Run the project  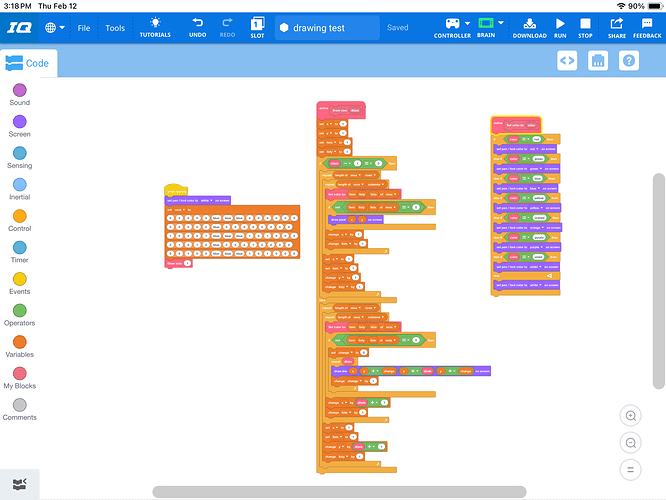[560, 28]
